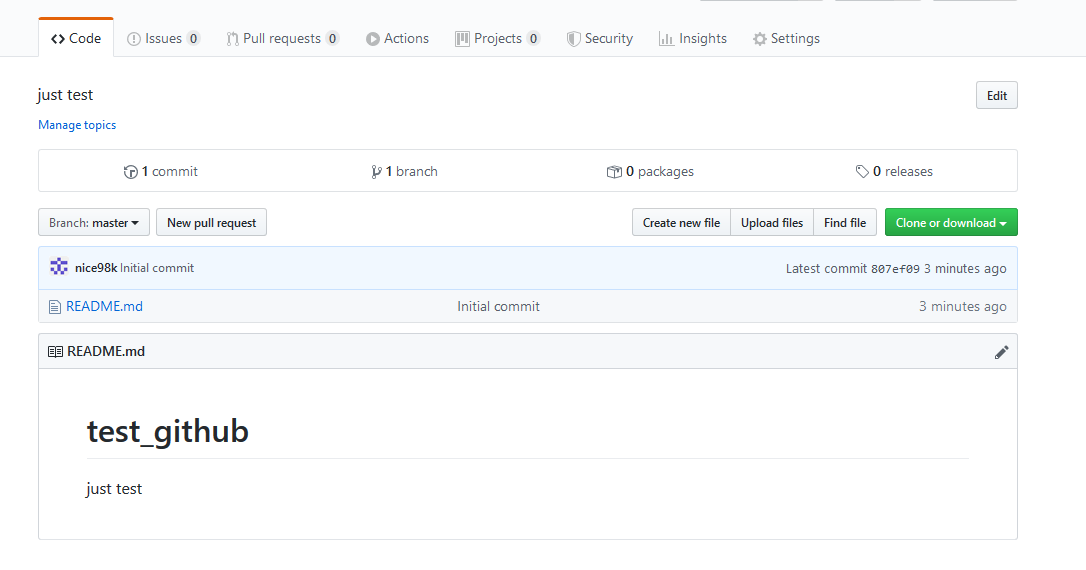Click the Pull requests merge icon
Screen dimensions: 1086x570
point(233,39)
